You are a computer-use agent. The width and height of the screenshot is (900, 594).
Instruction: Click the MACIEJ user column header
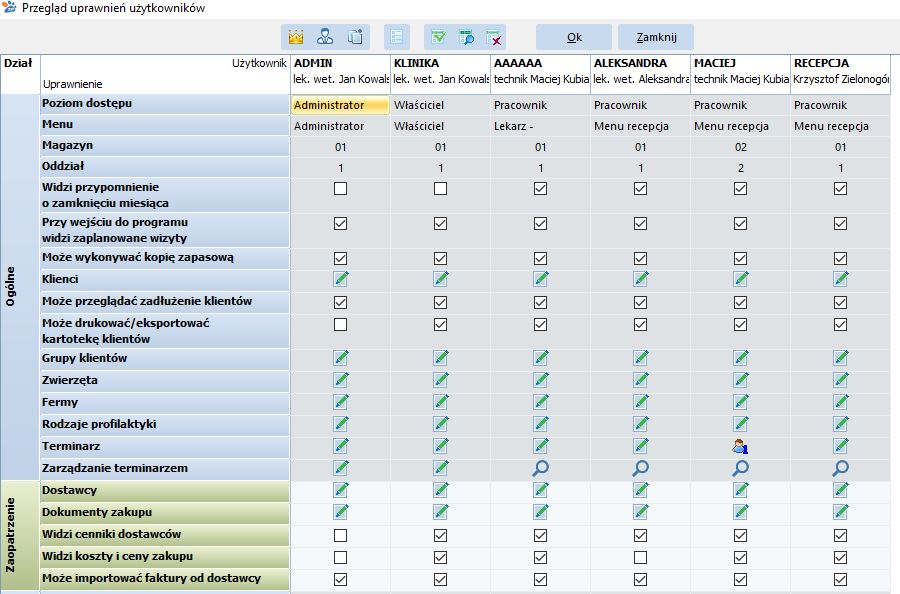pos(740,74)
